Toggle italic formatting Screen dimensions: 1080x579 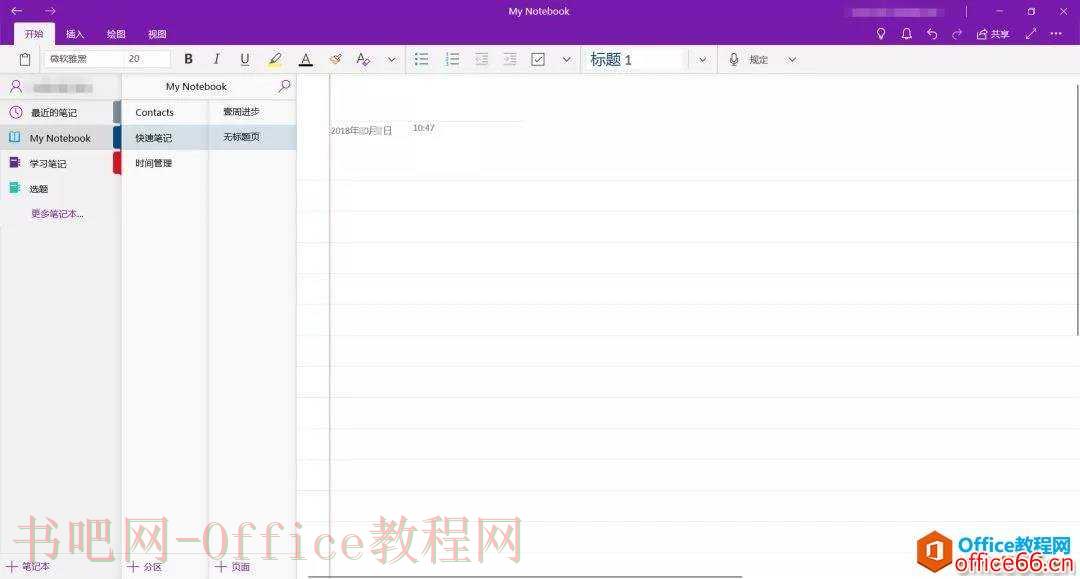(x=216, y=59)
